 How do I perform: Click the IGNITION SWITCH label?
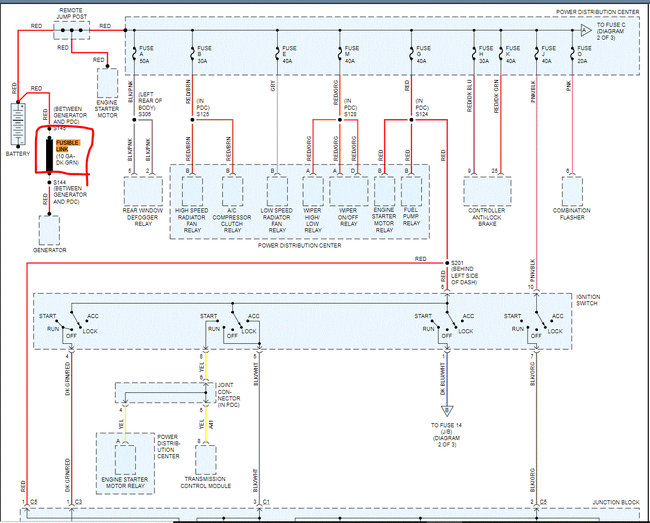point(588,300)
